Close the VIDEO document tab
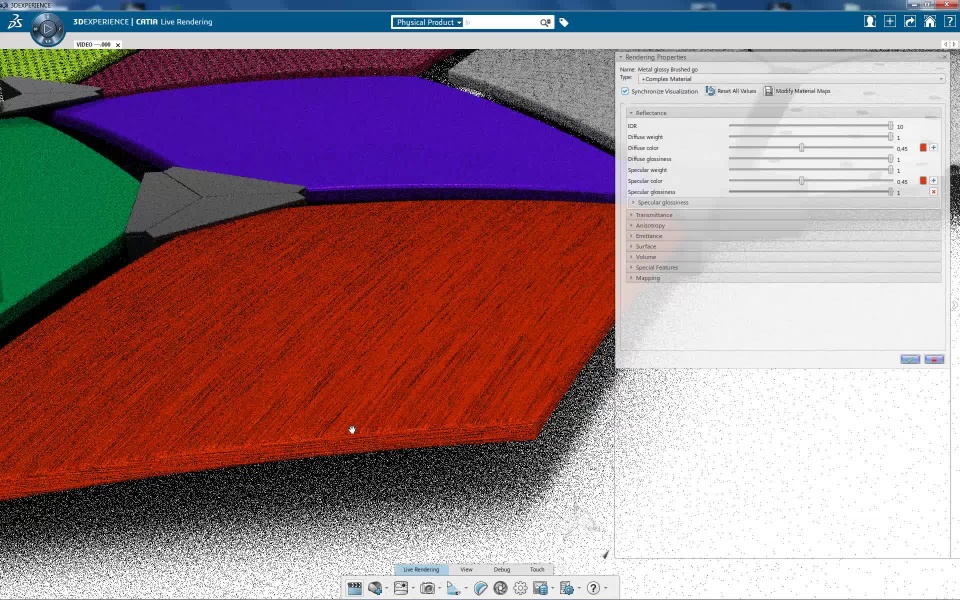The width and height of the screenshot is (960, 600). 118,45
